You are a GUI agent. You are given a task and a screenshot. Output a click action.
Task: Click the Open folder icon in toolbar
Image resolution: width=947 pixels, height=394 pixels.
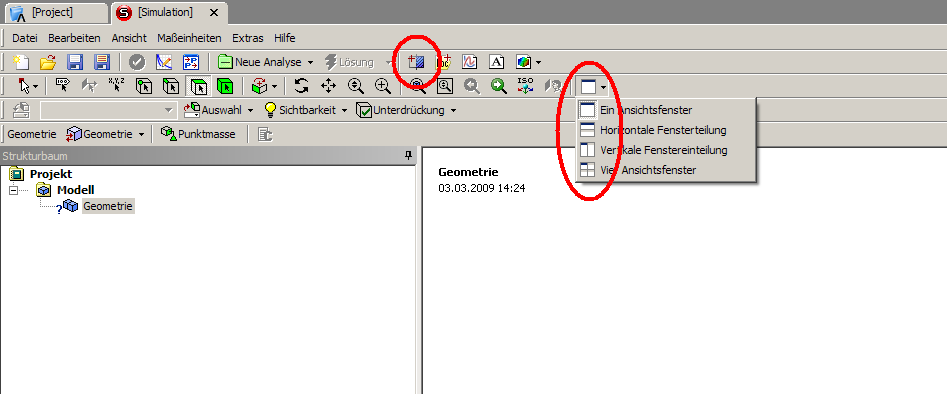click(x=48, y=62)
